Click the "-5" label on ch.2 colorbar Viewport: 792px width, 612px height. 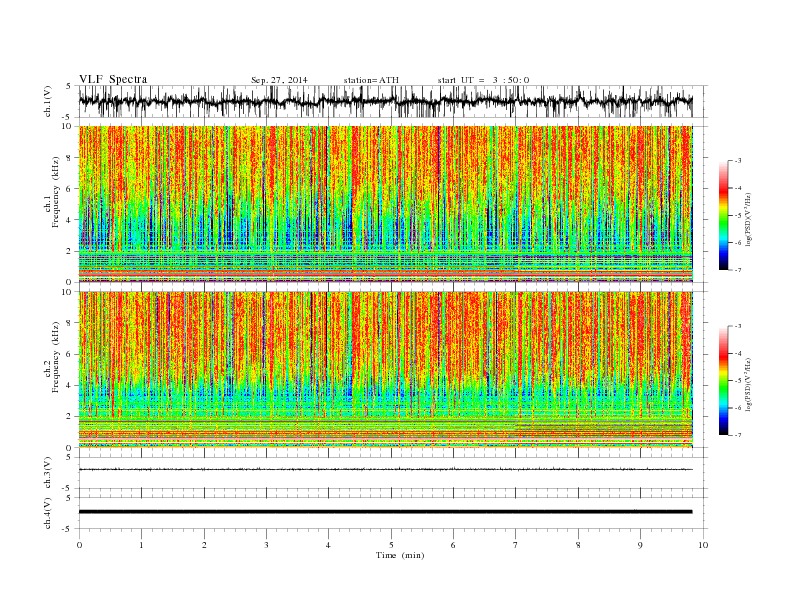[738, 381]
